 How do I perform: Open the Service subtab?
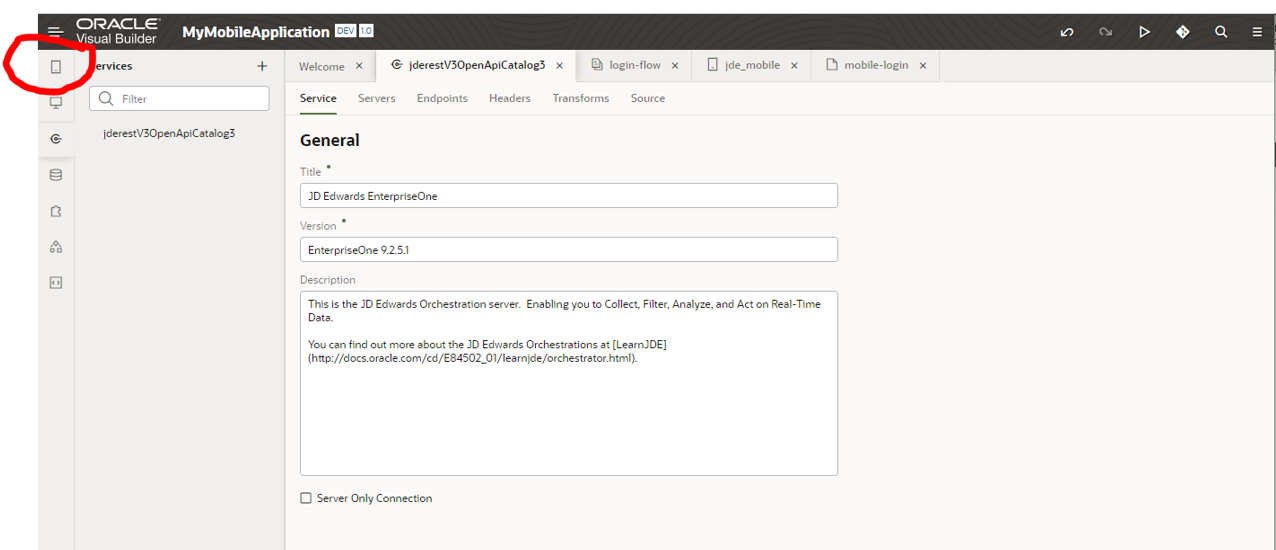point(318,98)
